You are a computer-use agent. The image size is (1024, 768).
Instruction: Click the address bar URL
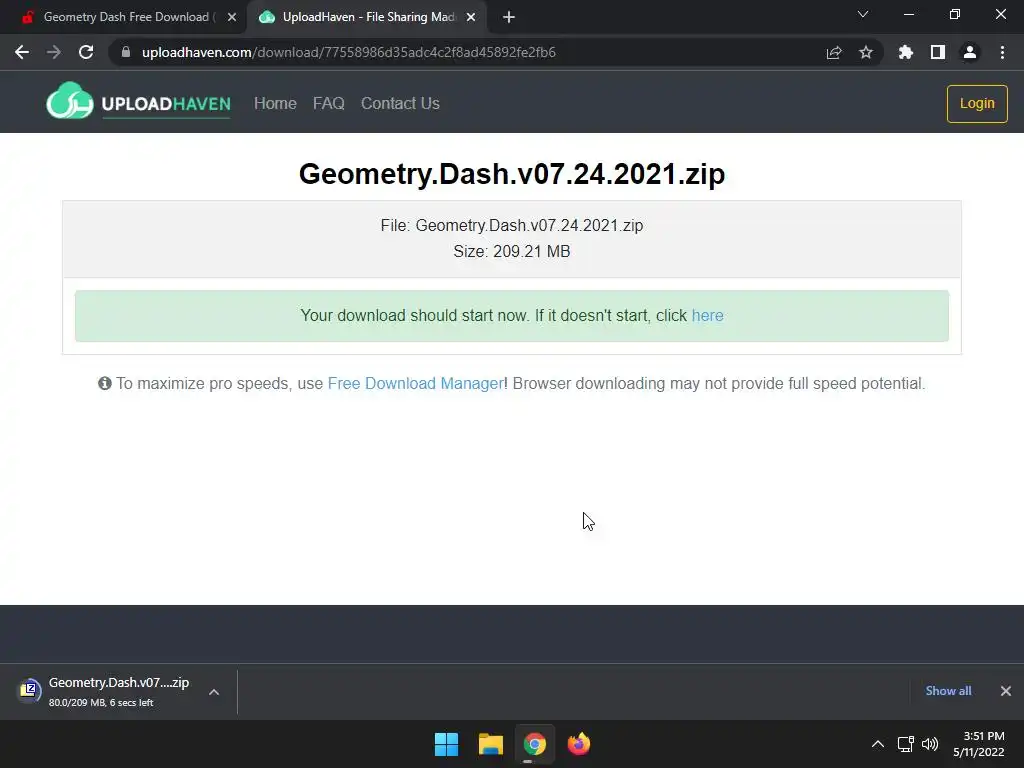pyautogui.click(x=349, y=52)
